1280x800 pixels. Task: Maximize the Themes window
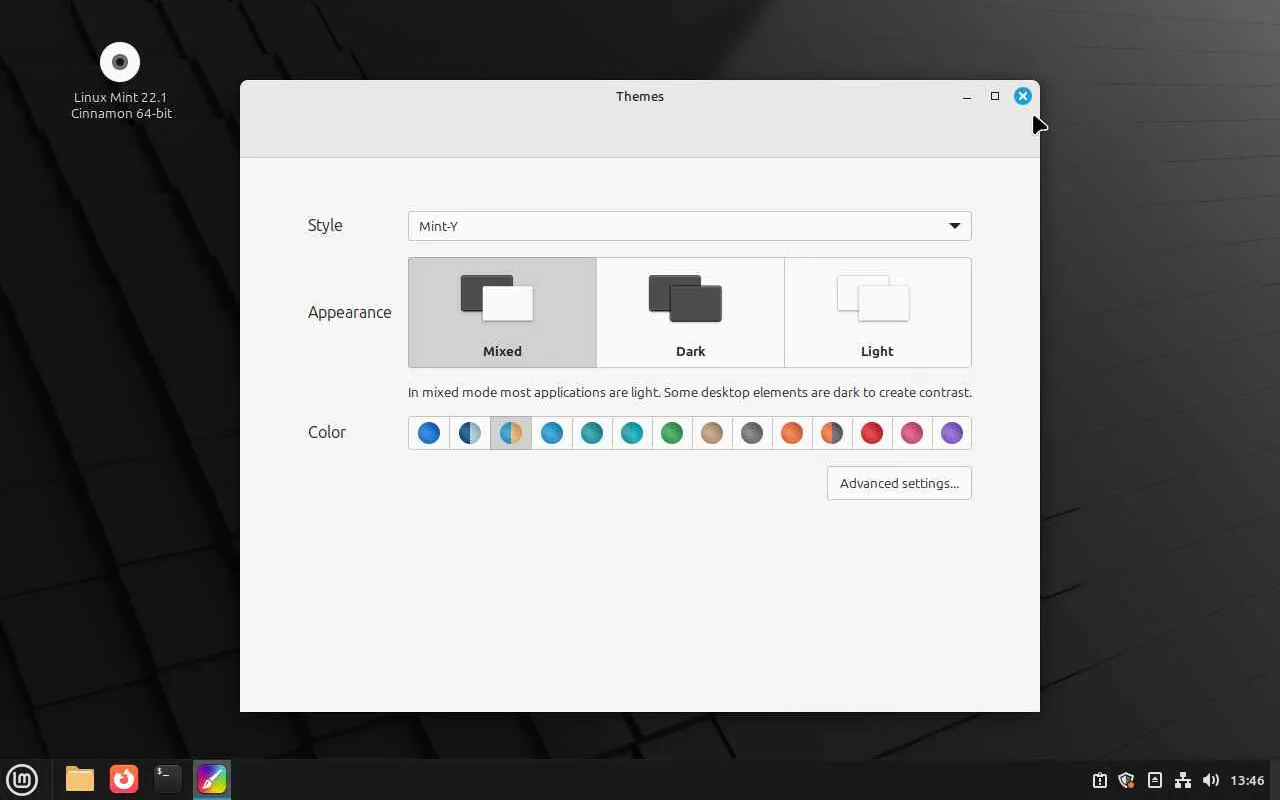[x=995, y=96]
